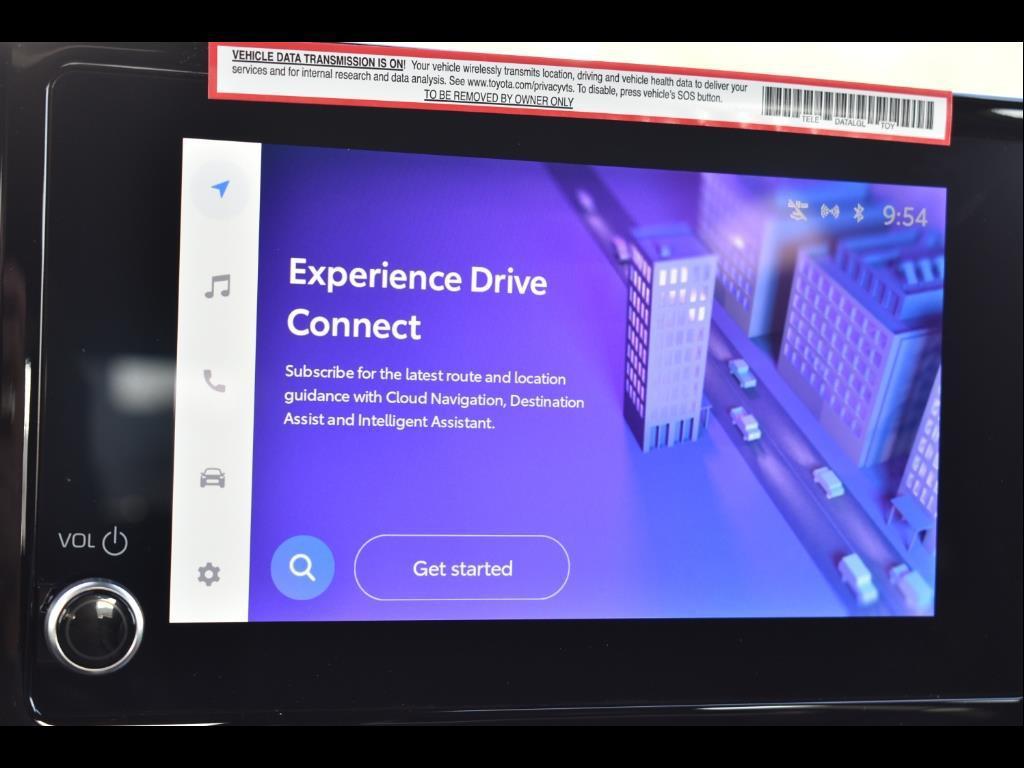This screenshot has height=768, width=1024.
Task: Click the Vehicle Data Transmission Is On notice
Action: (318, 60)
